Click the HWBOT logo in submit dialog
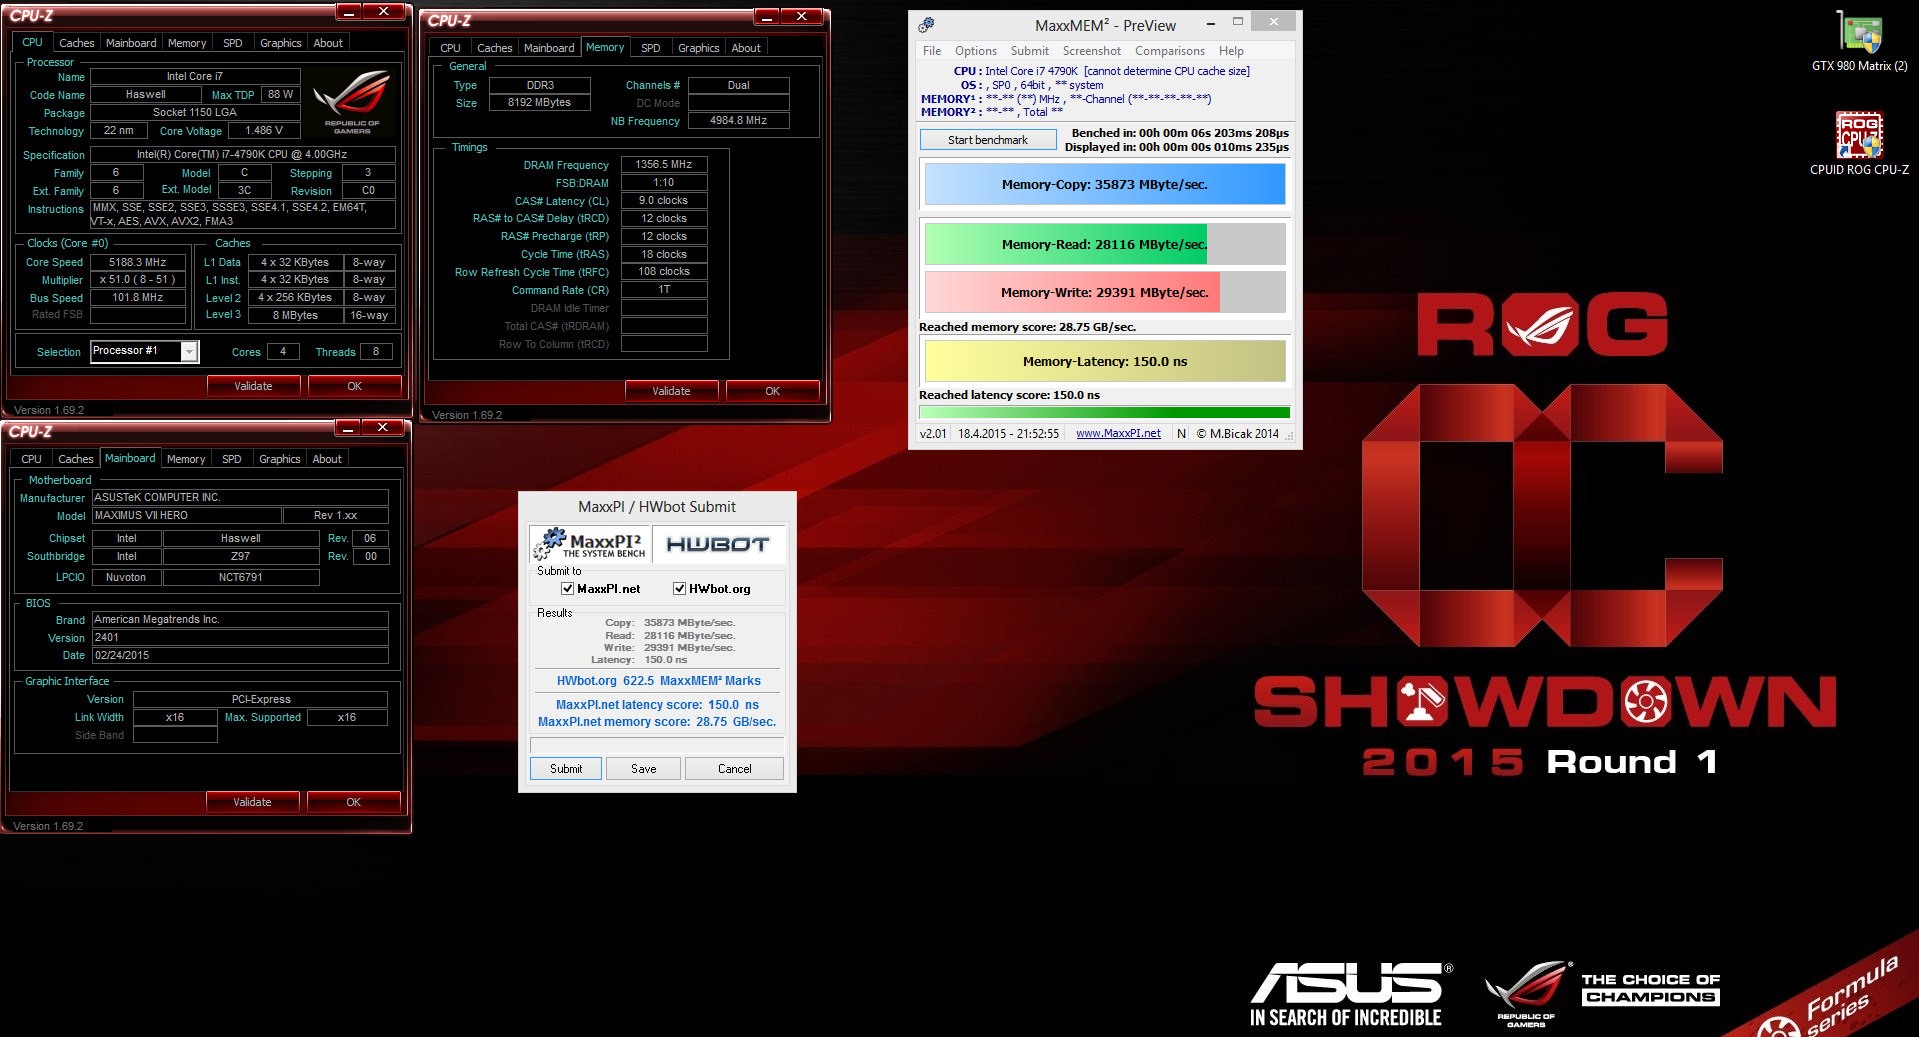Viewport: 1919px width, 1037px height. [x=718, y=544]
